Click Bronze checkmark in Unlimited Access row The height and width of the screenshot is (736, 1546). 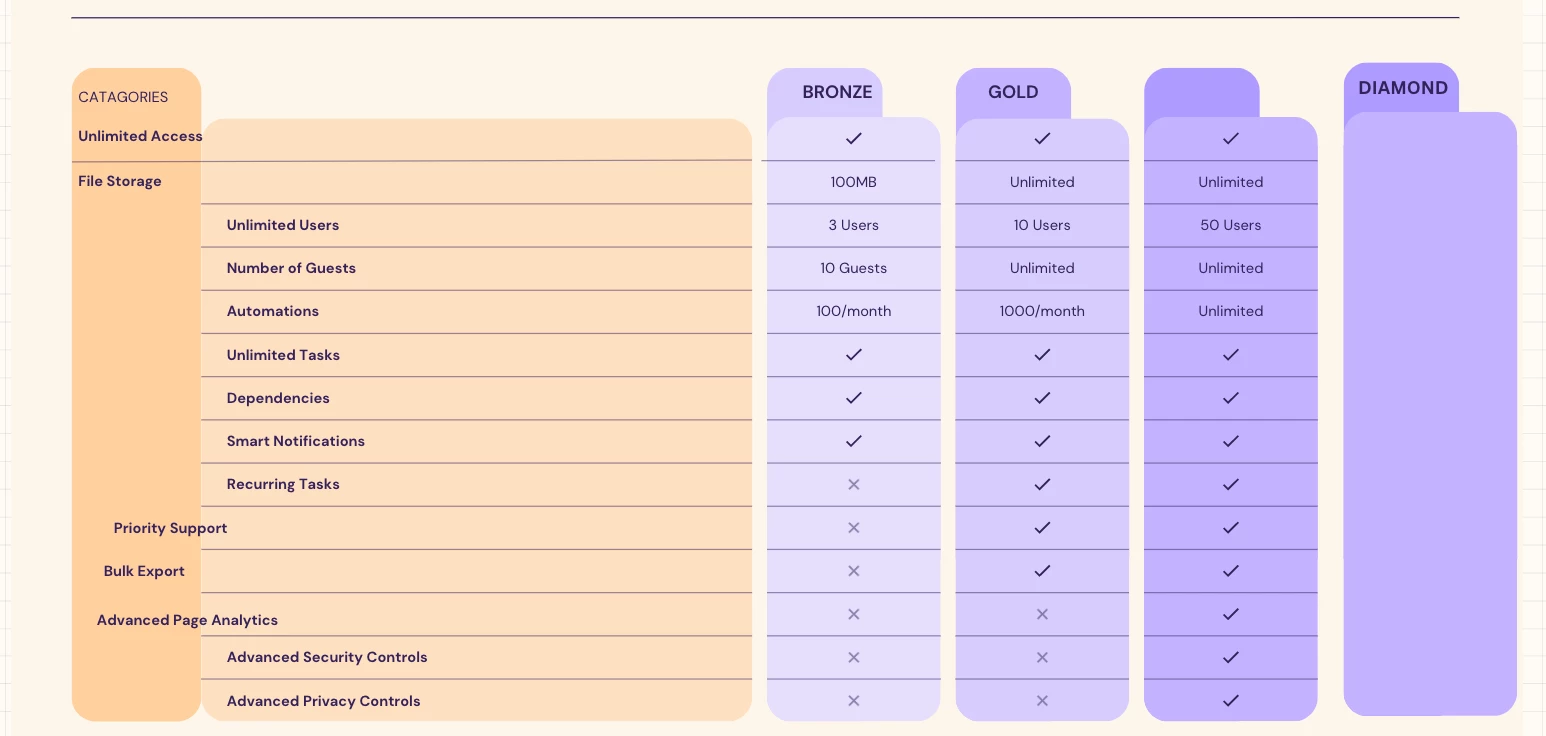853,138
